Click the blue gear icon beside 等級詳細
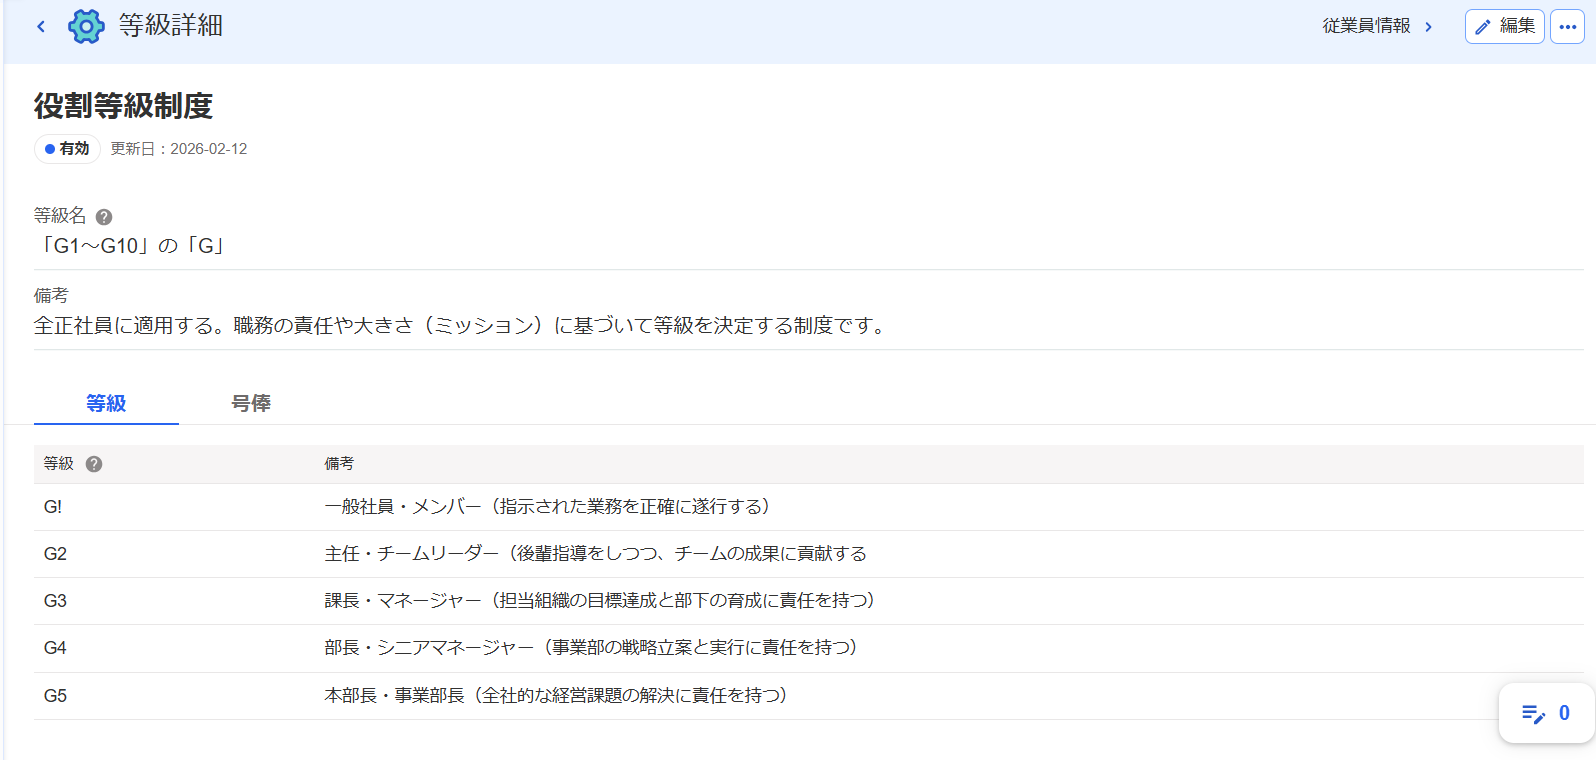The width and height of the screenshot is (1596, 760). (86, 26)
